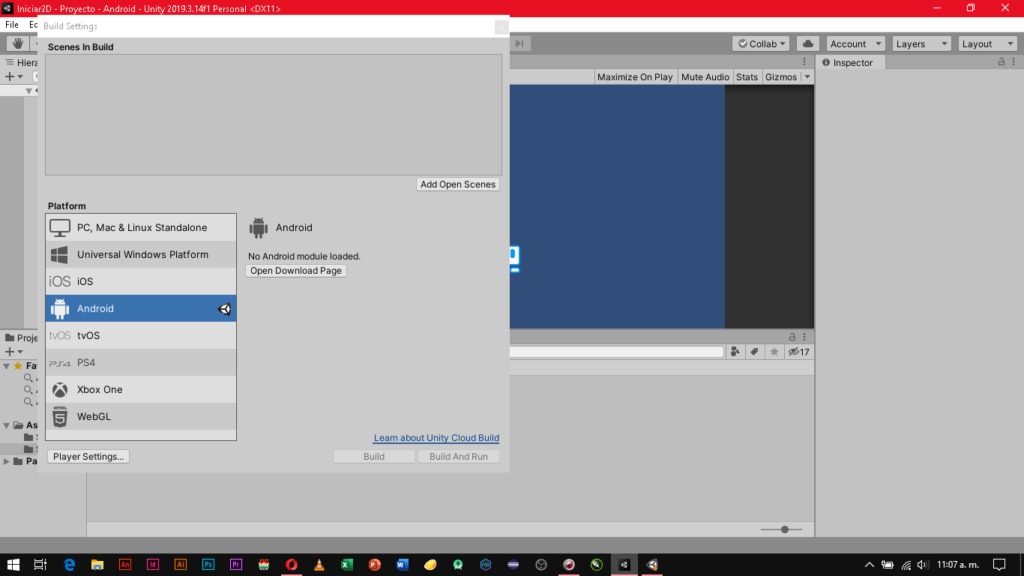Lock the Inspector panel

pyautogui.click(x=1001, y=62)
